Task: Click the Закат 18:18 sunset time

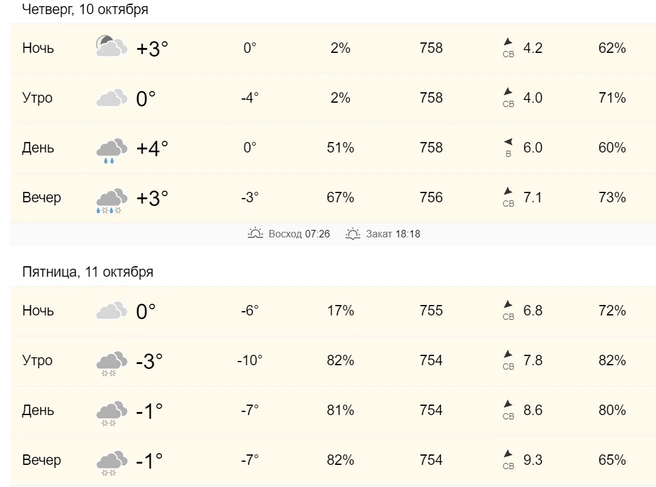Action: pyautogui.click(x=393, y=234)
